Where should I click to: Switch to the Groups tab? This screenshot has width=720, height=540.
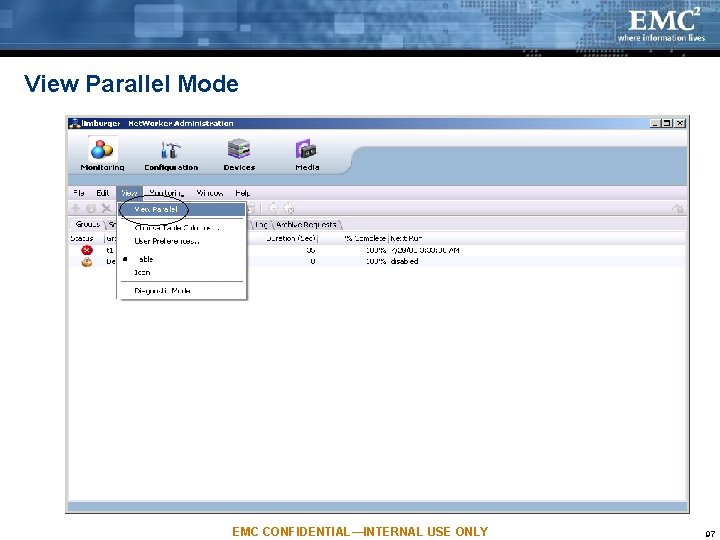[x=88, y=224]
